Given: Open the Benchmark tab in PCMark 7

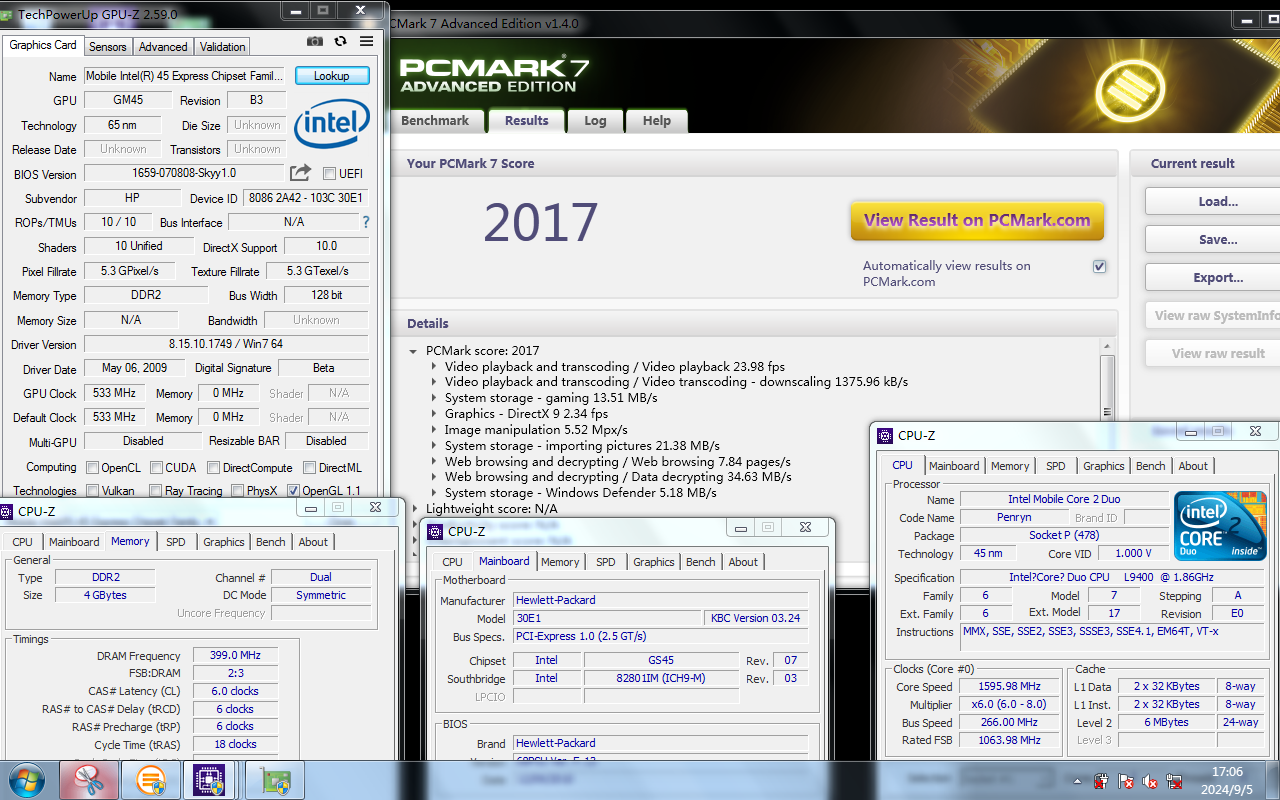Looking at the screenshot, I should 435,121.
